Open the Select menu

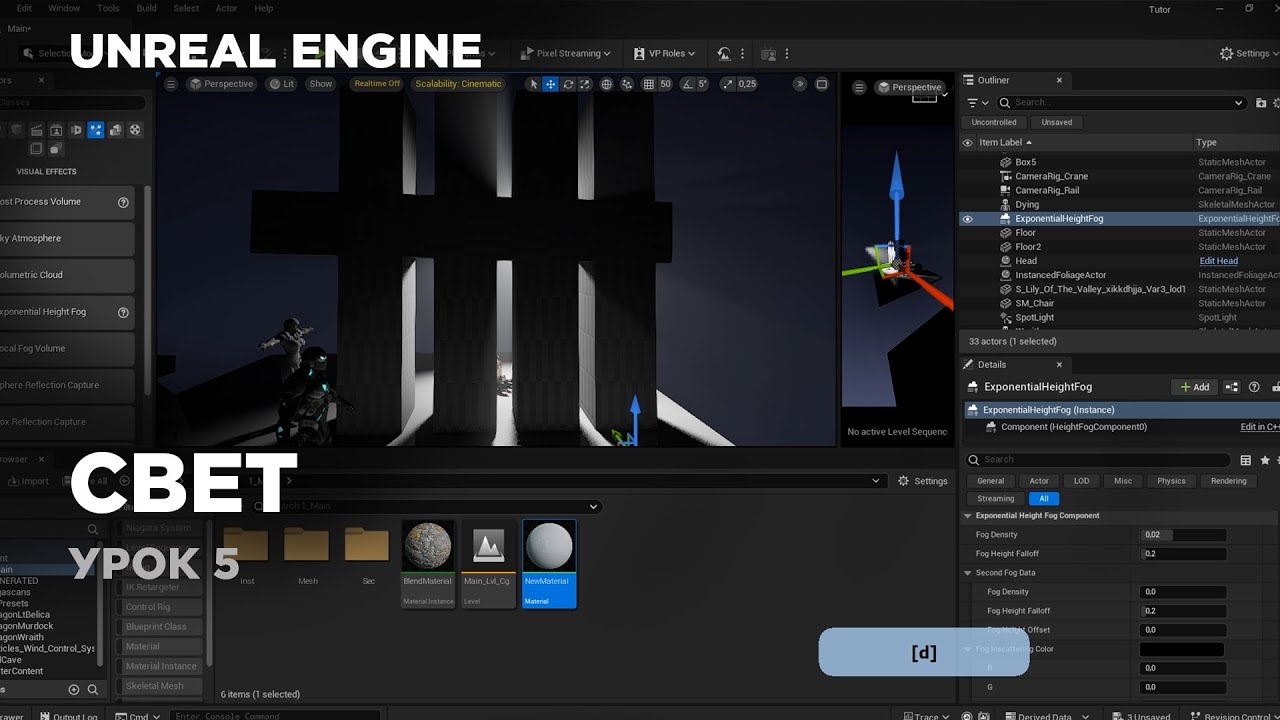coord(187,8)
